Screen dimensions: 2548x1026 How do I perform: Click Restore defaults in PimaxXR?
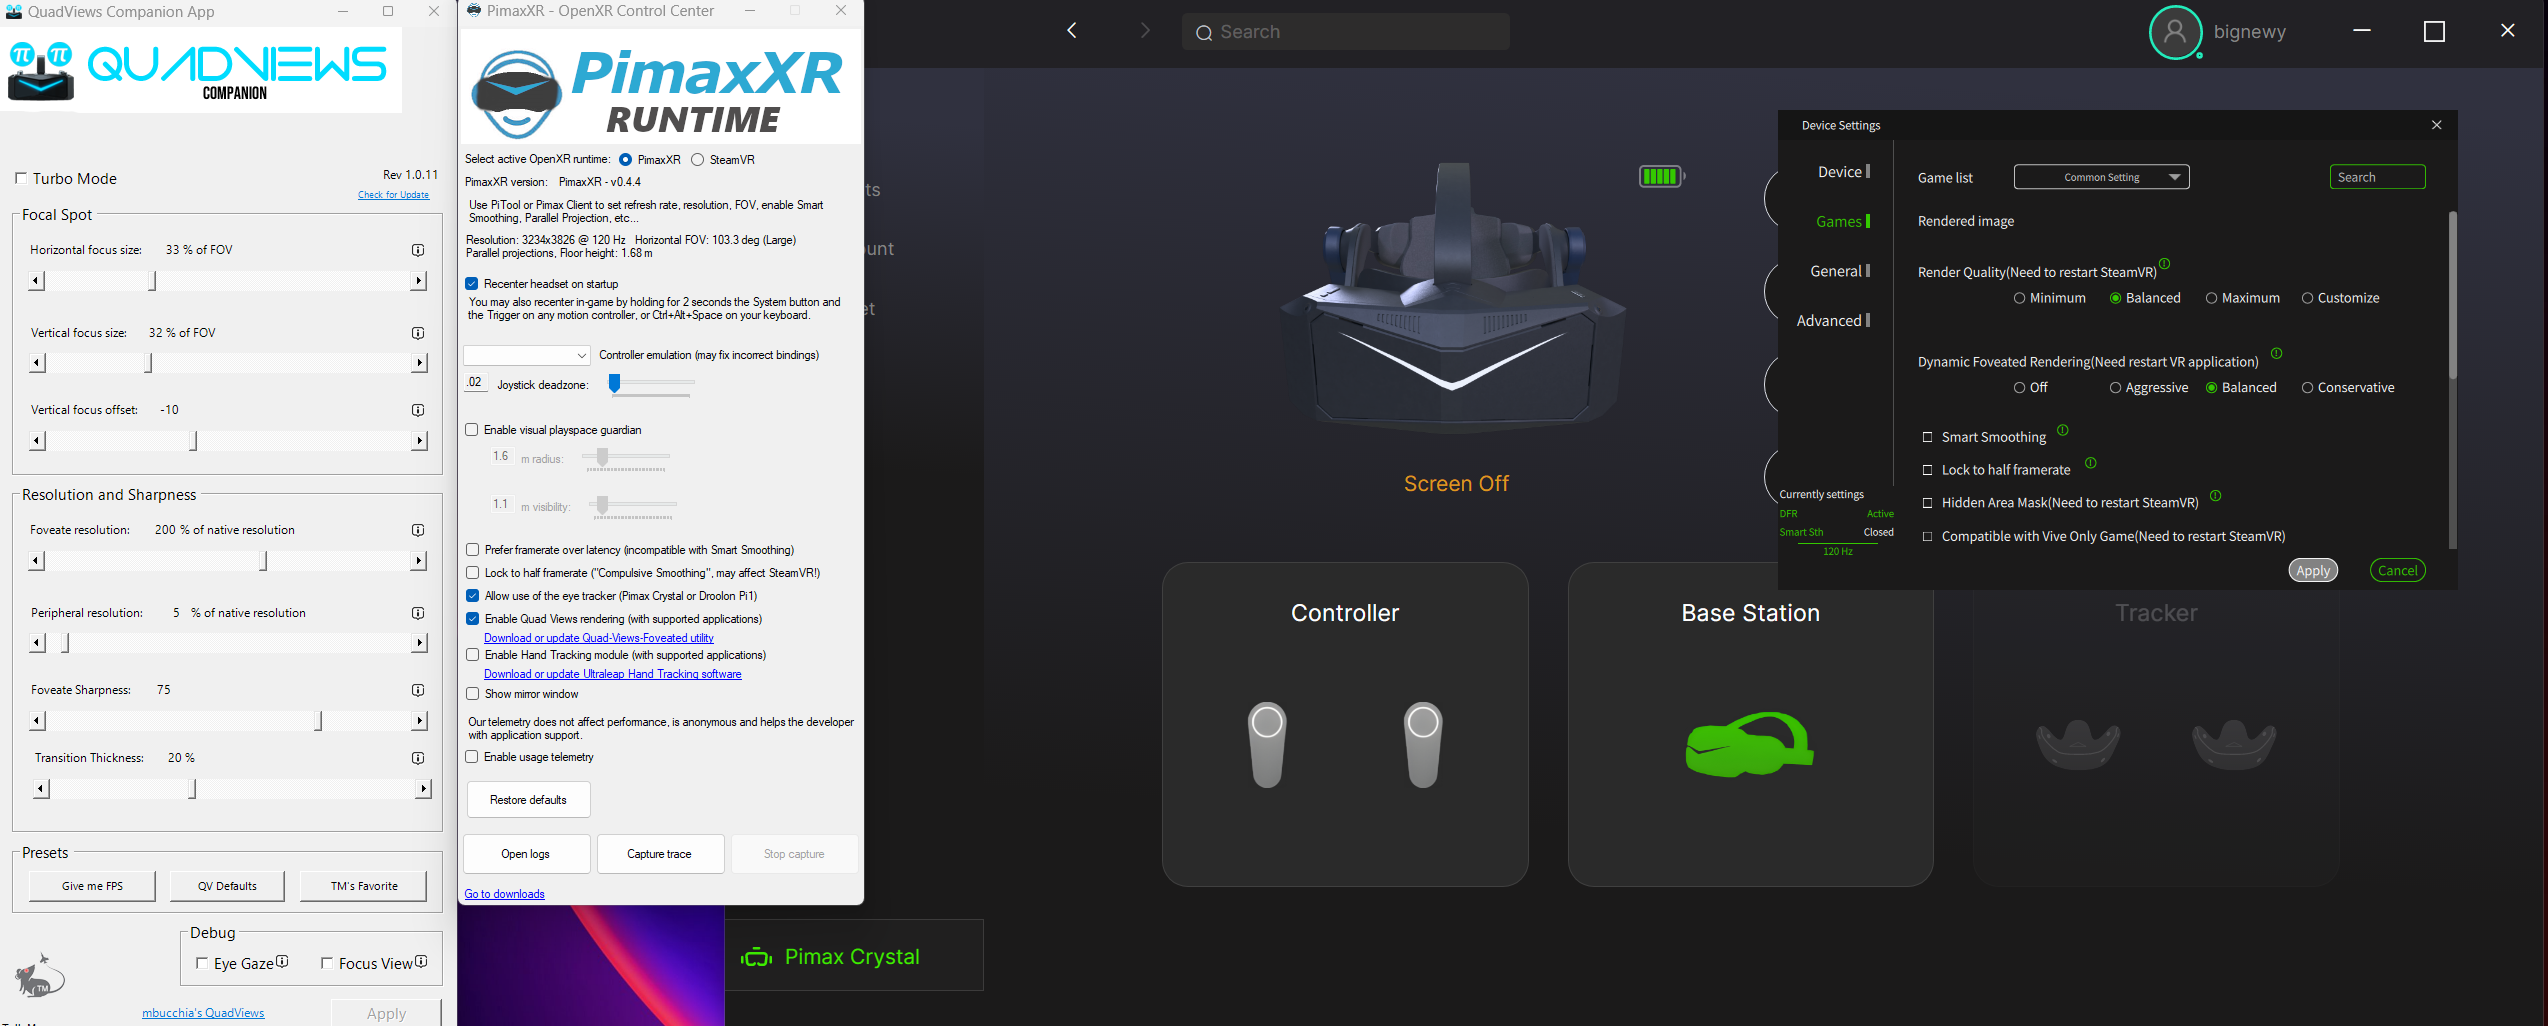tap(528, 800)
